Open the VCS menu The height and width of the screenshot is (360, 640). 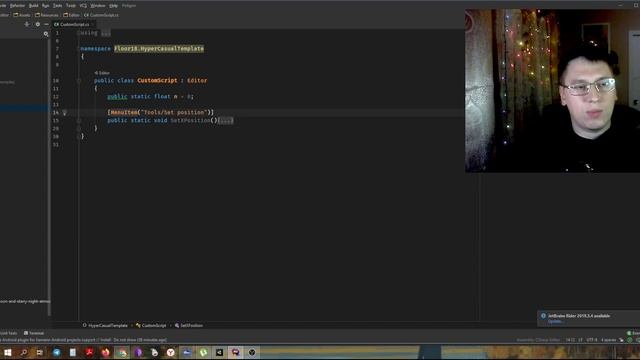click(83, 6)
